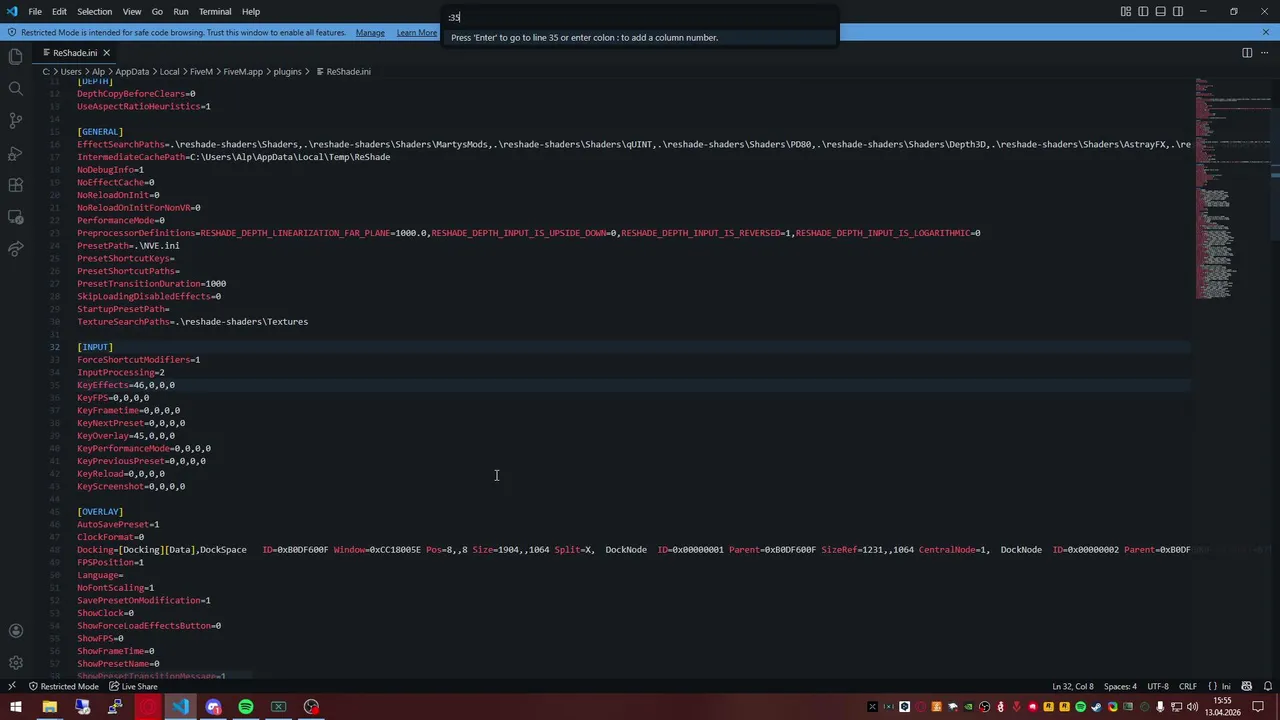Open the Terminal menu
Viewport: 1280px width, 720px height.
point(215,12)
